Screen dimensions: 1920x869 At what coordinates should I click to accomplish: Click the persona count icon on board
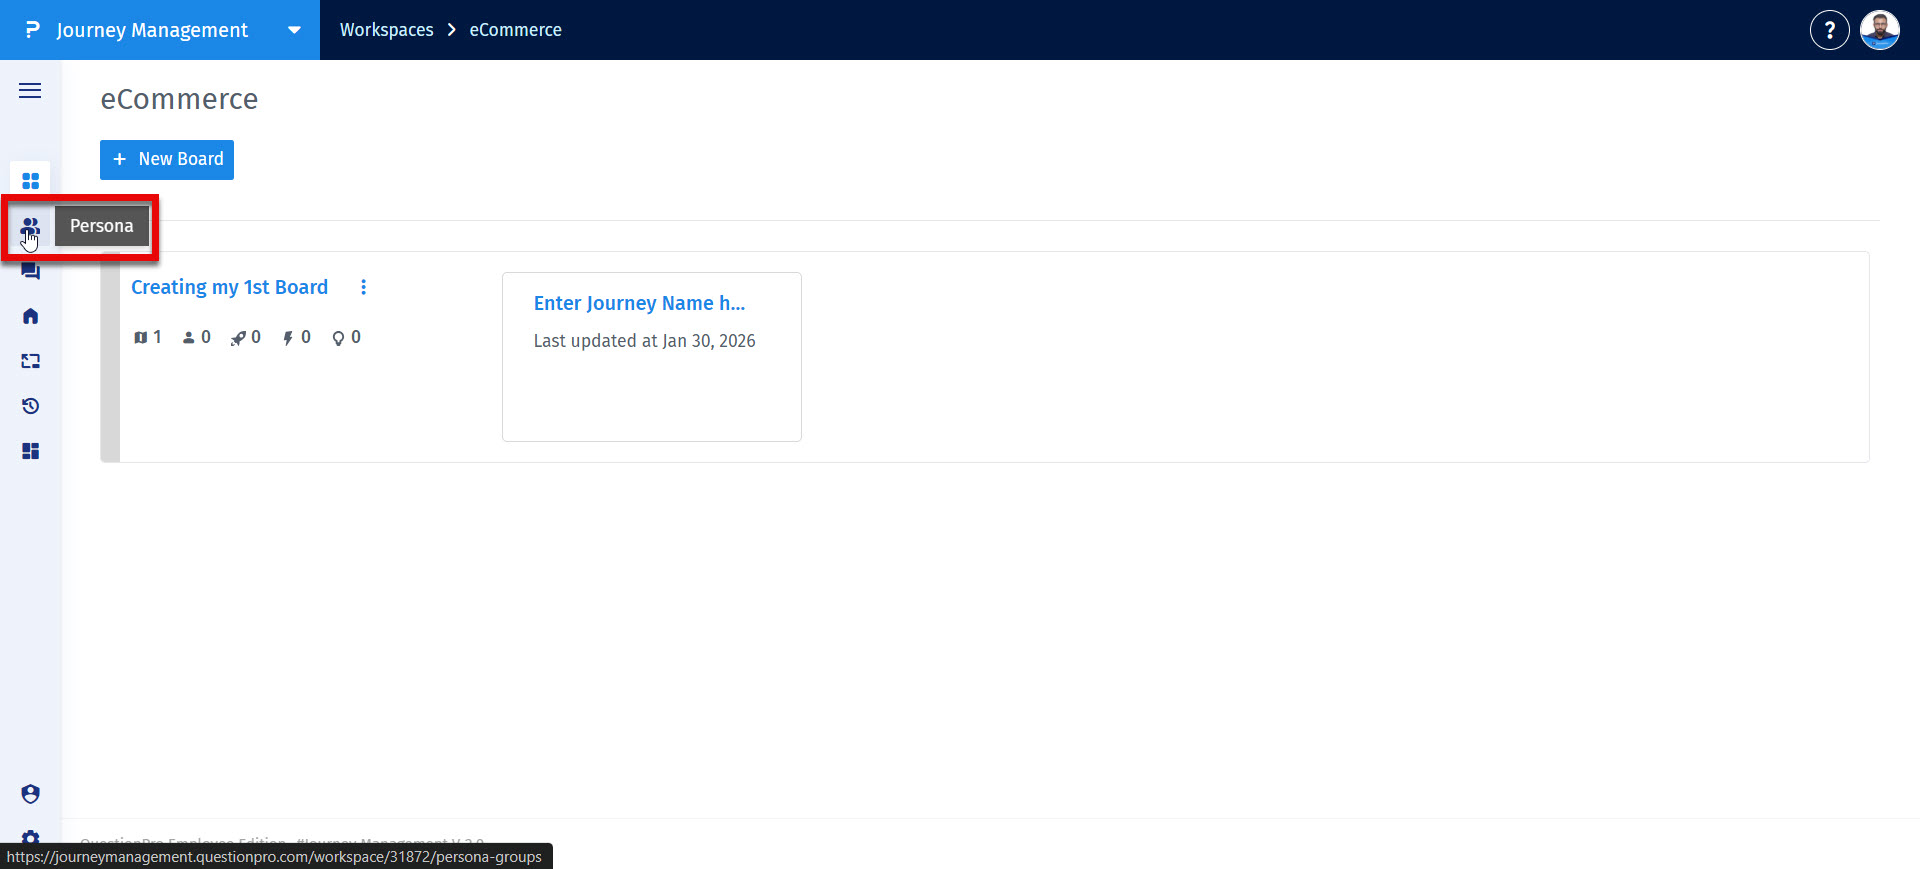point(188,338)
